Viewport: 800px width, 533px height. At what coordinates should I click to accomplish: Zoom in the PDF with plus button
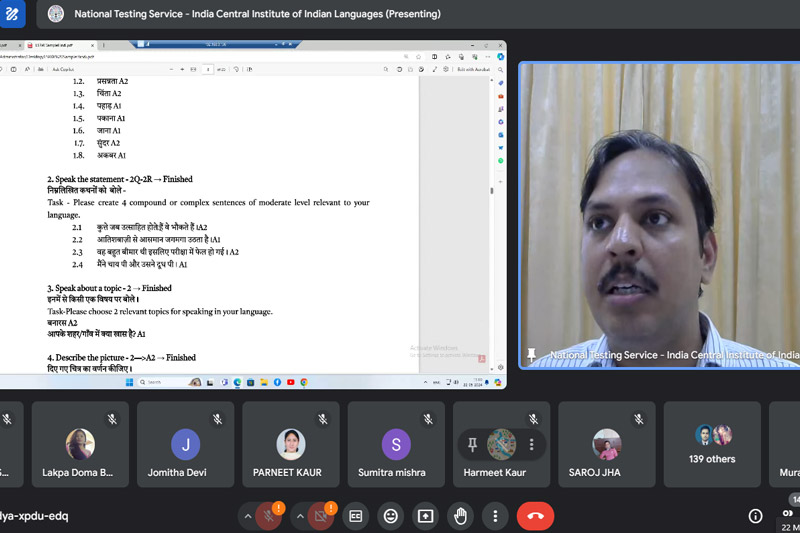pos(182,69)
